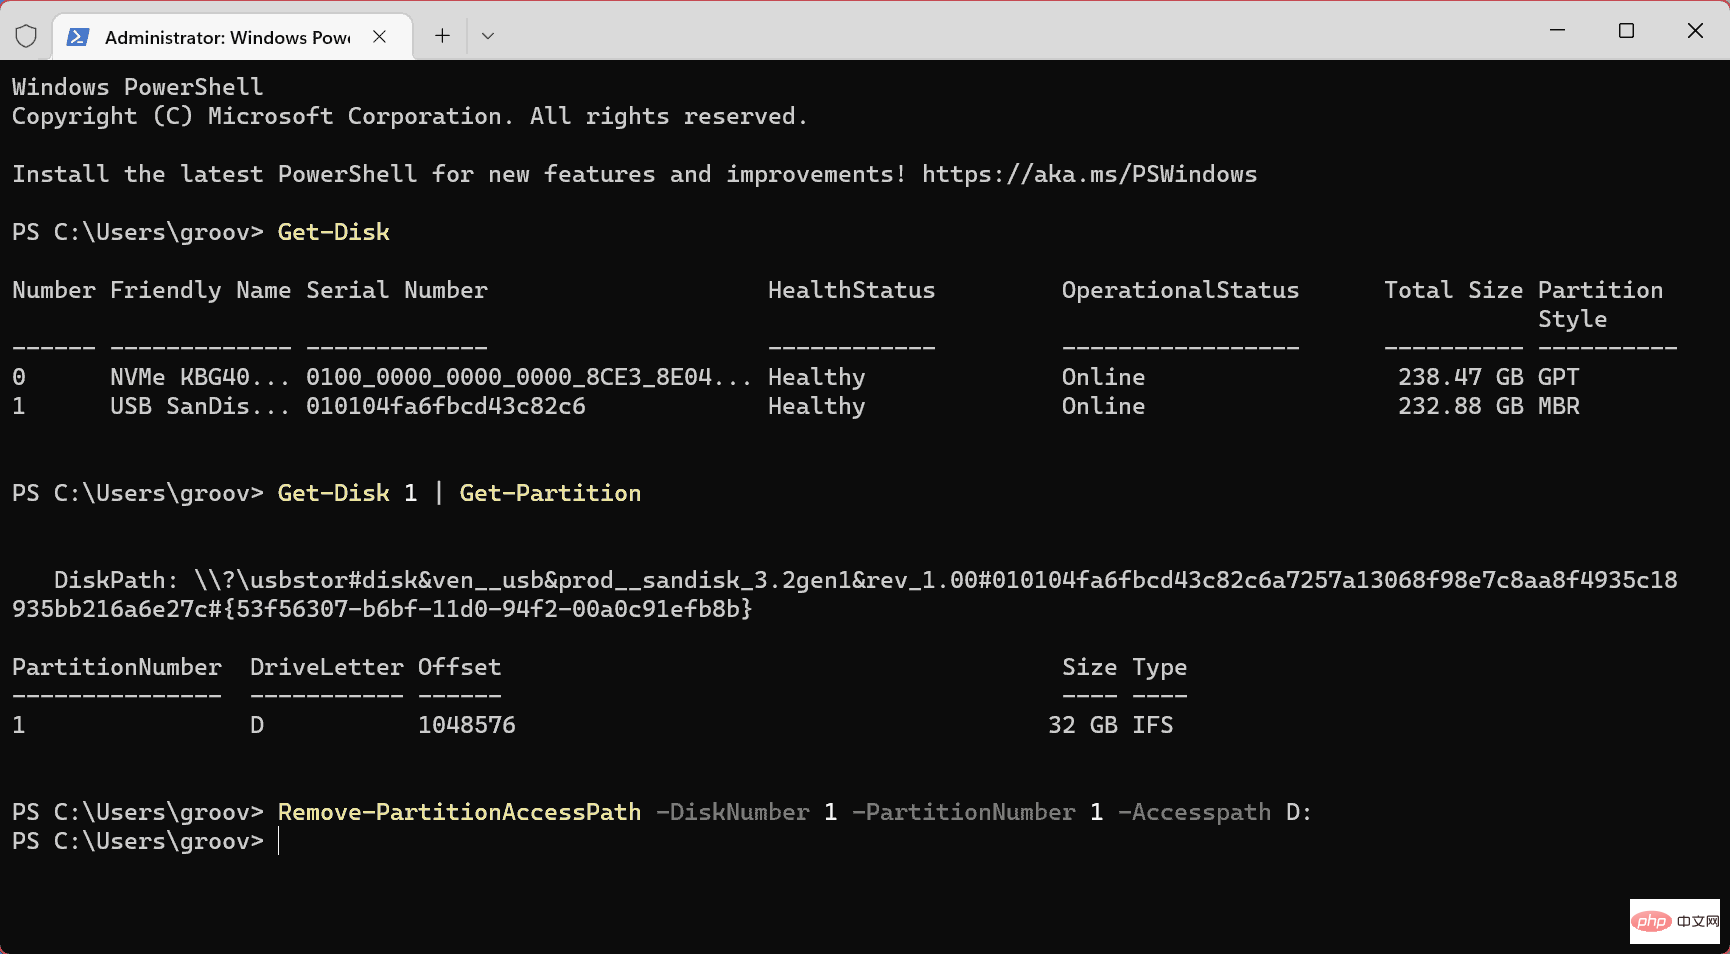This screenshot has height=954, width=1730.
Task: Maximize the Terminal window
Action: [x=1626, y=31]
